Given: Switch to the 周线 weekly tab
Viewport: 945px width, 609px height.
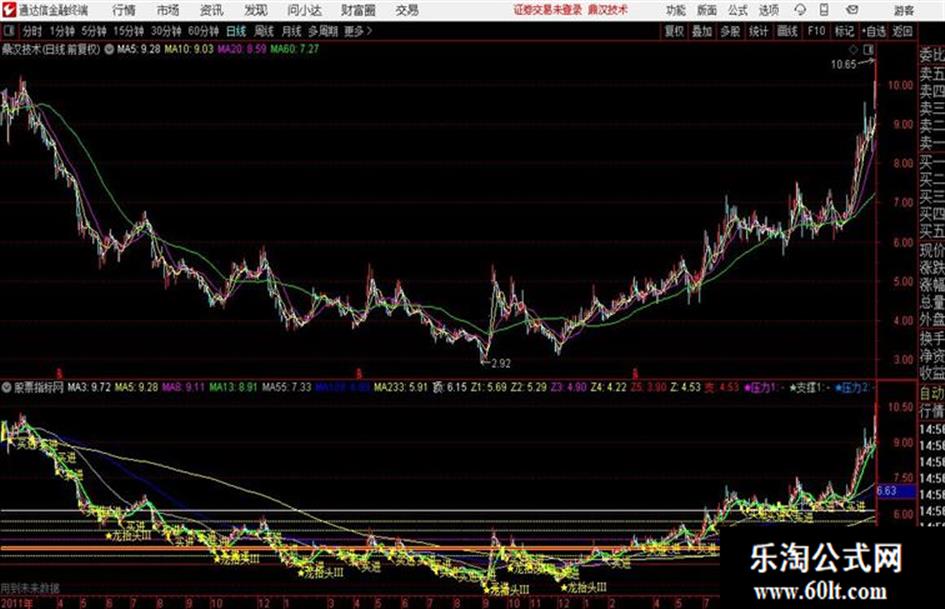Looking at the screenshot, I should [264, 31].
